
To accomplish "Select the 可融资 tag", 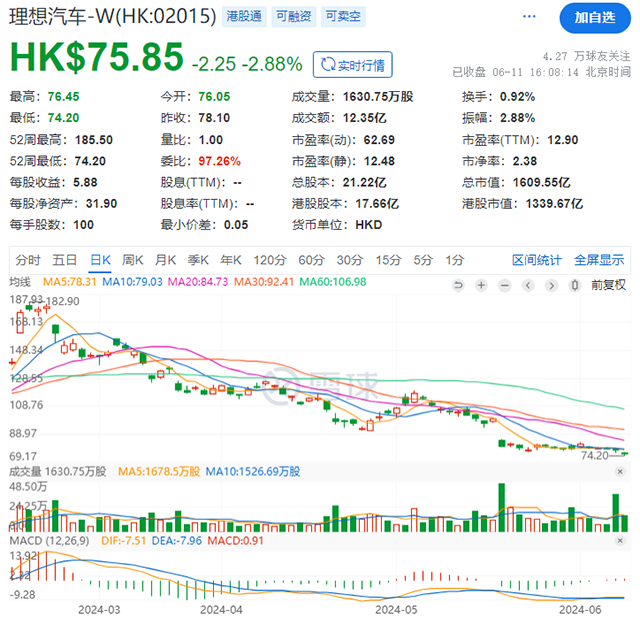I will (x=293, y=16).
